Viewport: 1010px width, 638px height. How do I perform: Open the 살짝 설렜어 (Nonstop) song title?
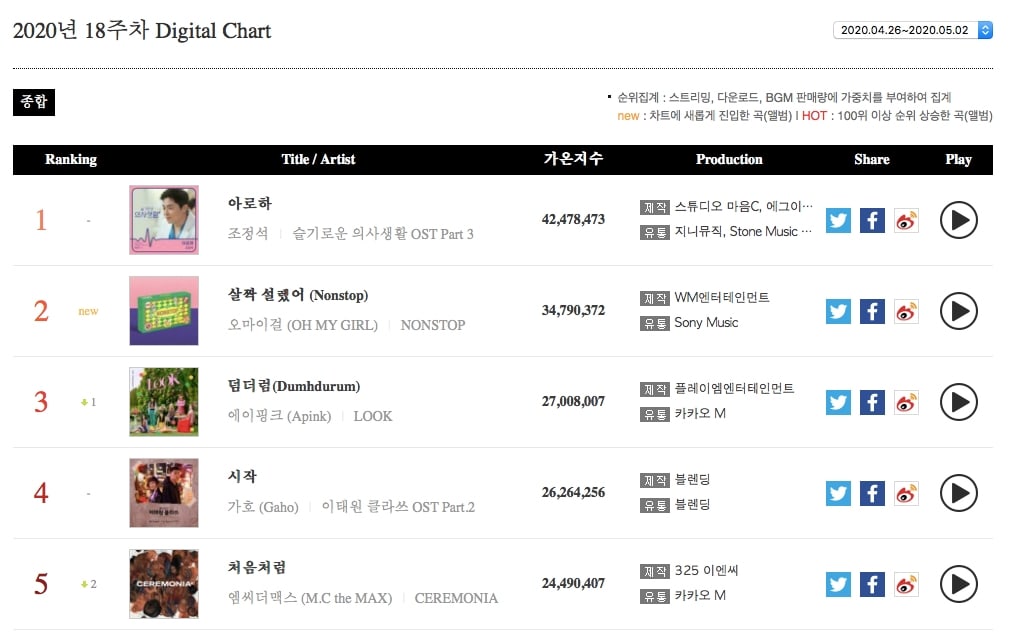(x=298, y=295)
